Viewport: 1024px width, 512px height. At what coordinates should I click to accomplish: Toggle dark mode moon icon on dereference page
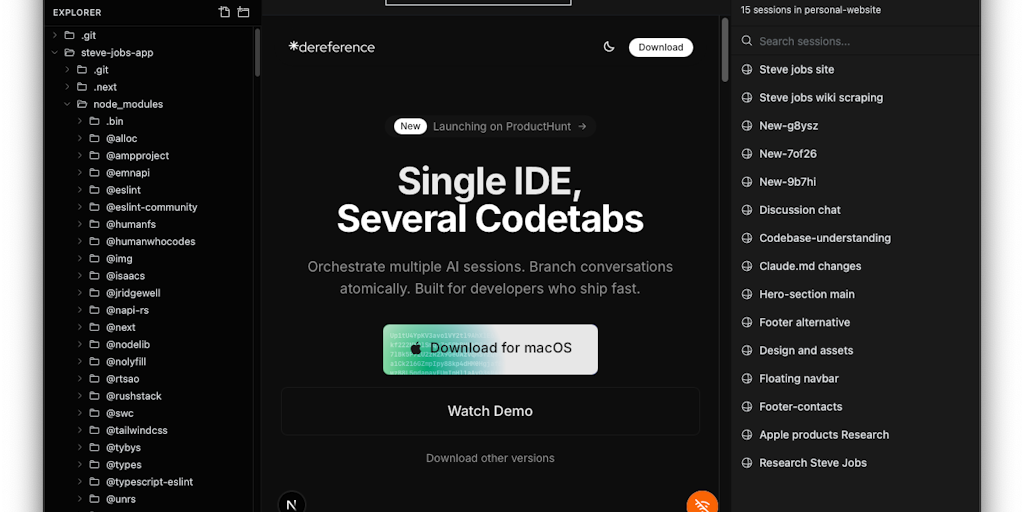609,47
